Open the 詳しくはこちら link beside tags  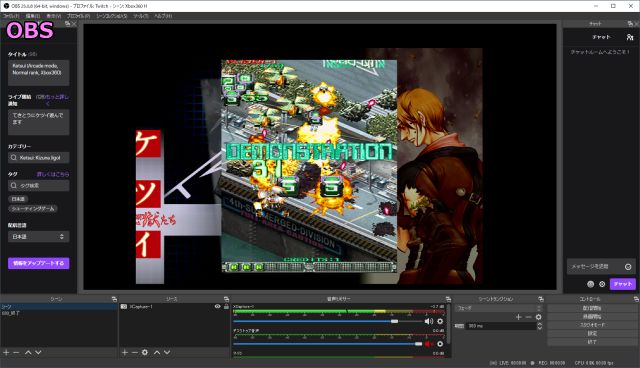pyautogui.click(x=53, y=174)
